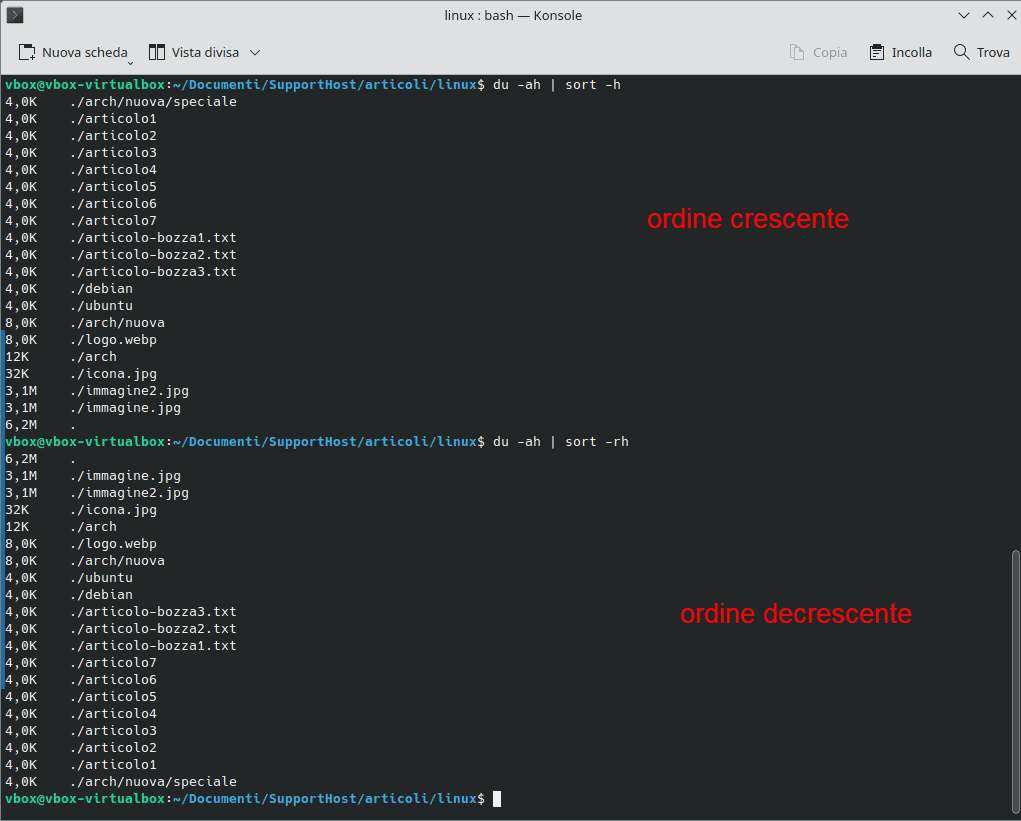
Task: Select './articolo6' in the sort -rh output
Action: [x=113, y=680]
